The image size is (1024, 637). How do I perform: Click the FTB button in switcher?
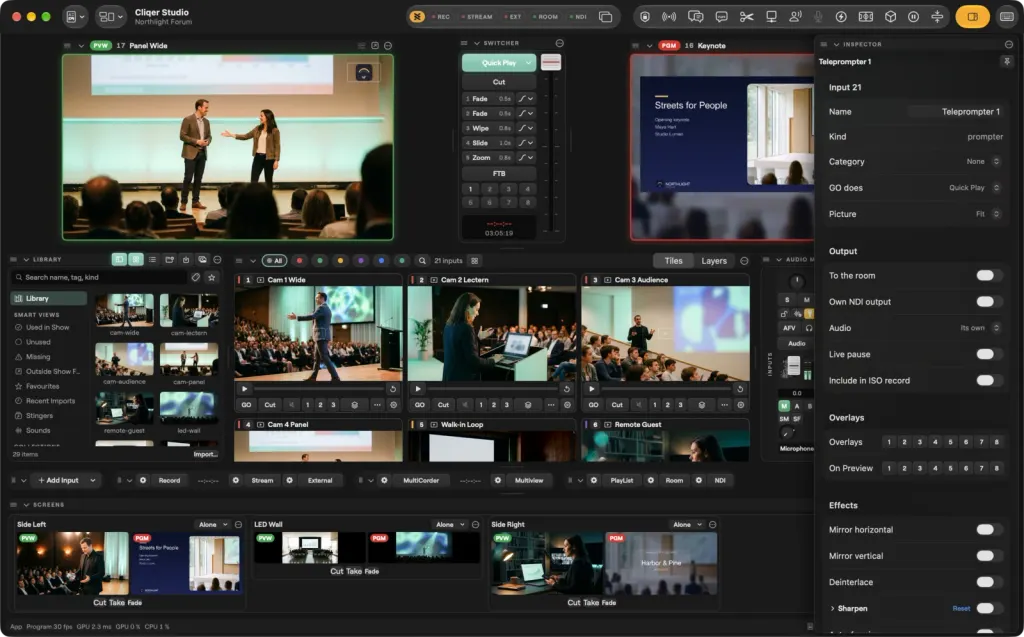coord(499,174)
